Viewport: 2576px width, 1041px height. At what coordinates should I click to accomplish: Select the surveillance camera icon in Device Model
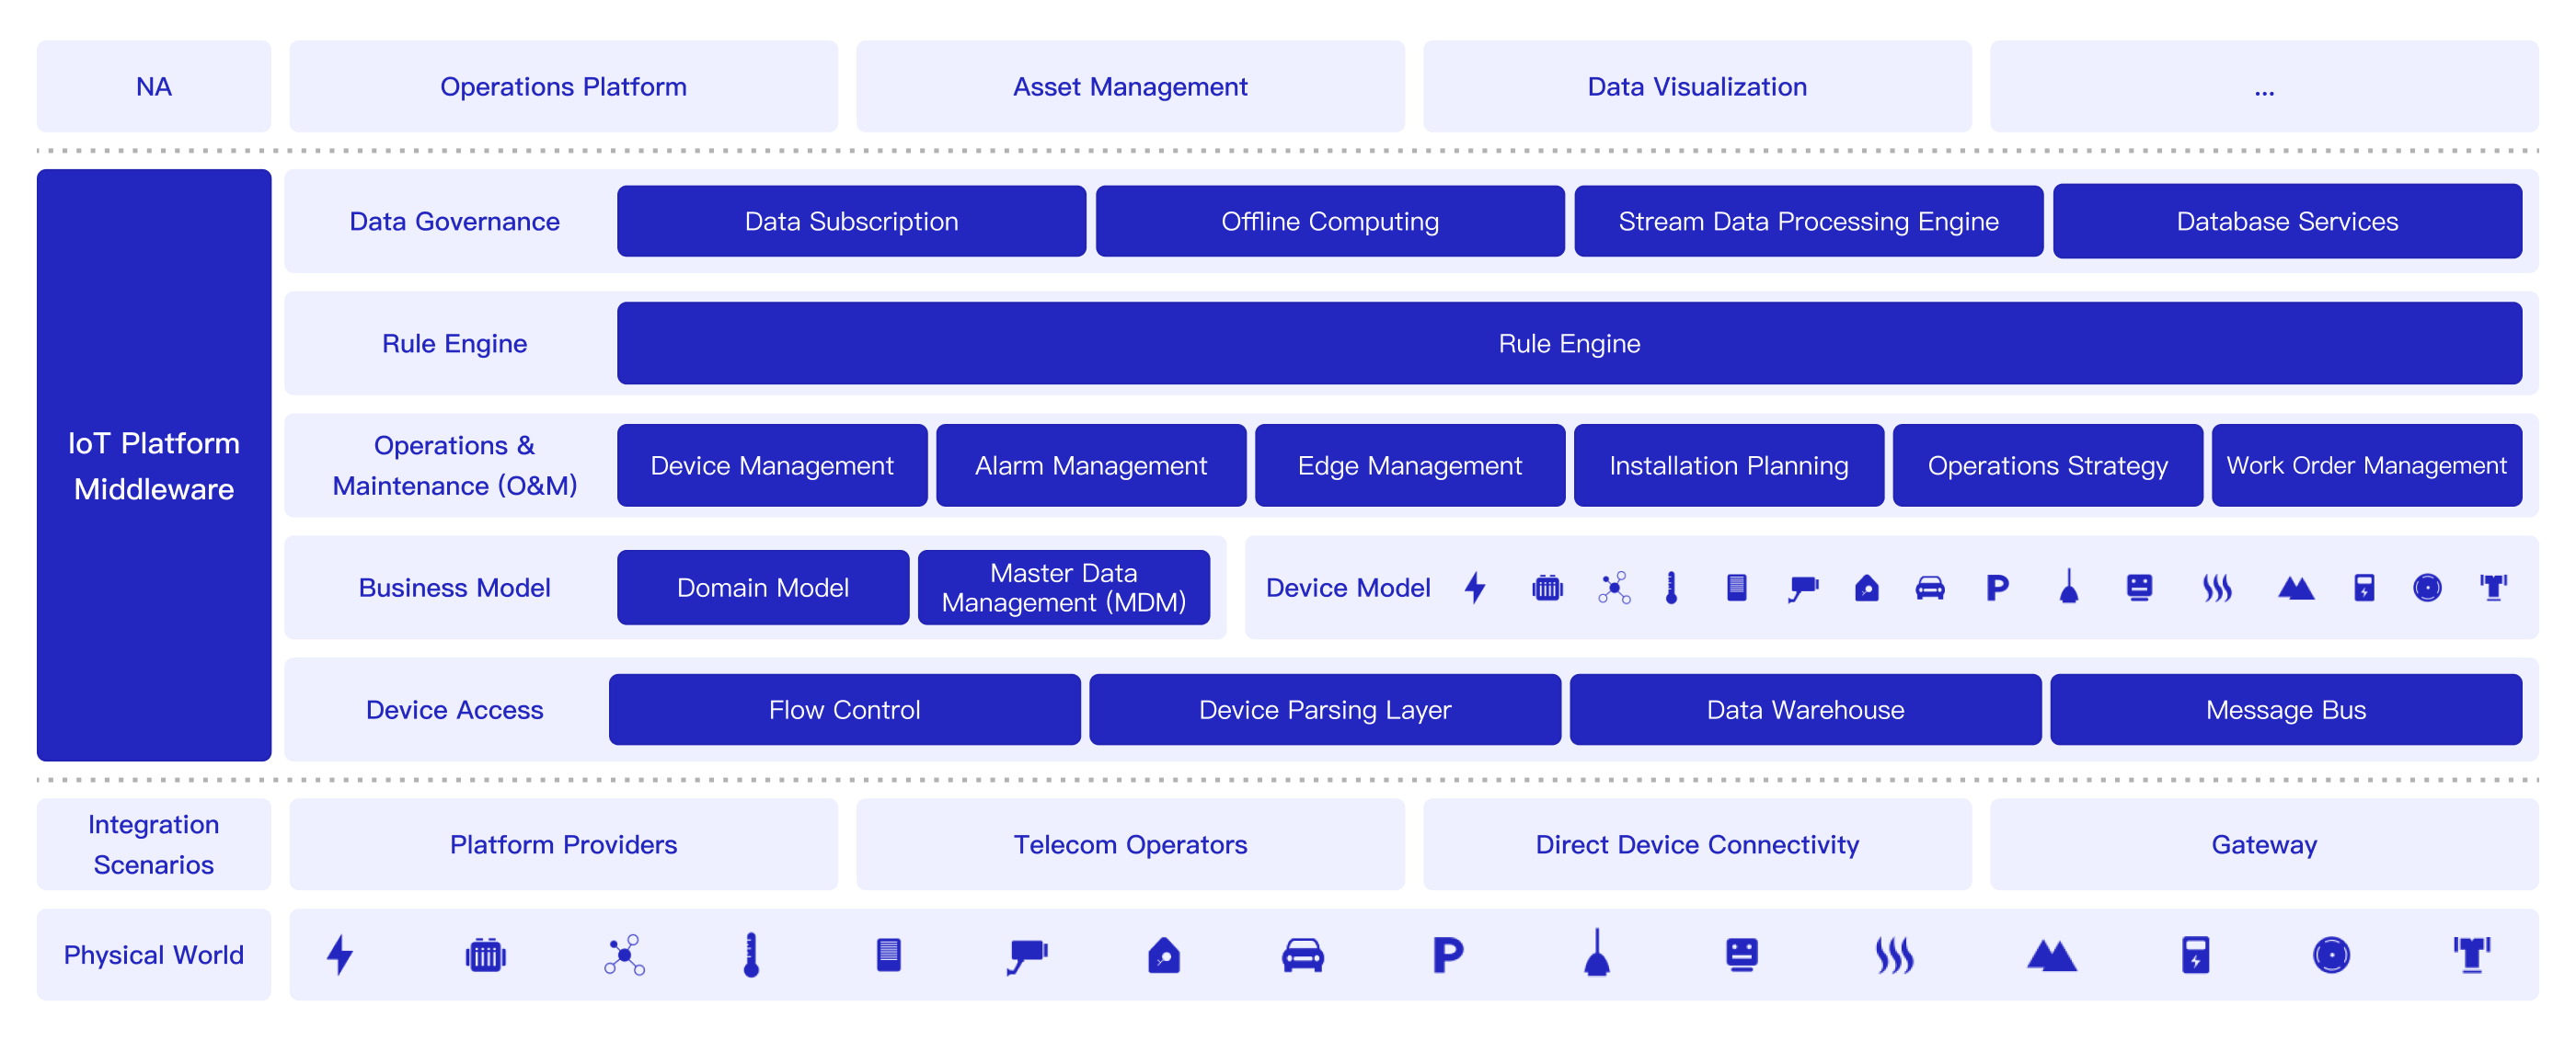[x=1802, y=588]
